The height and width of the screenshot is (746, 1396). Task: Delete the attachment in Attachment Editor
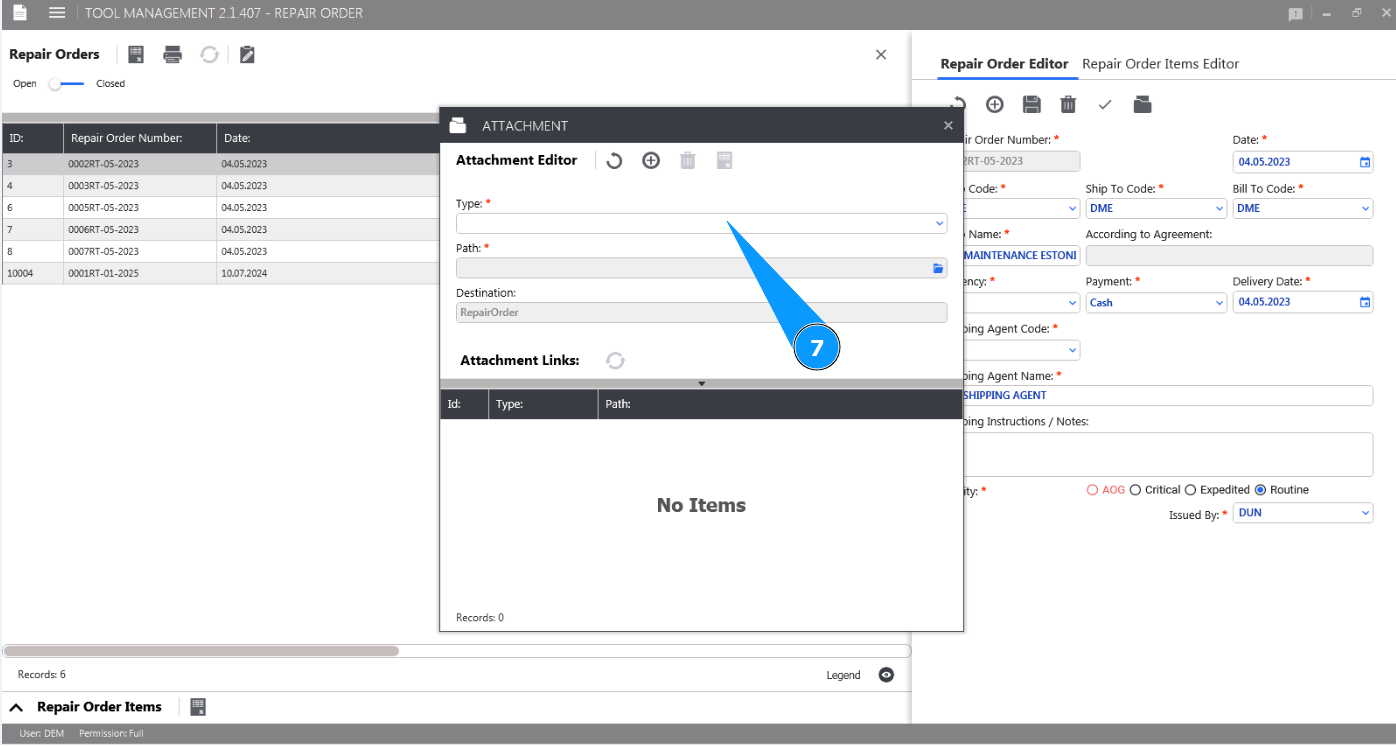(x=688, y=160)
